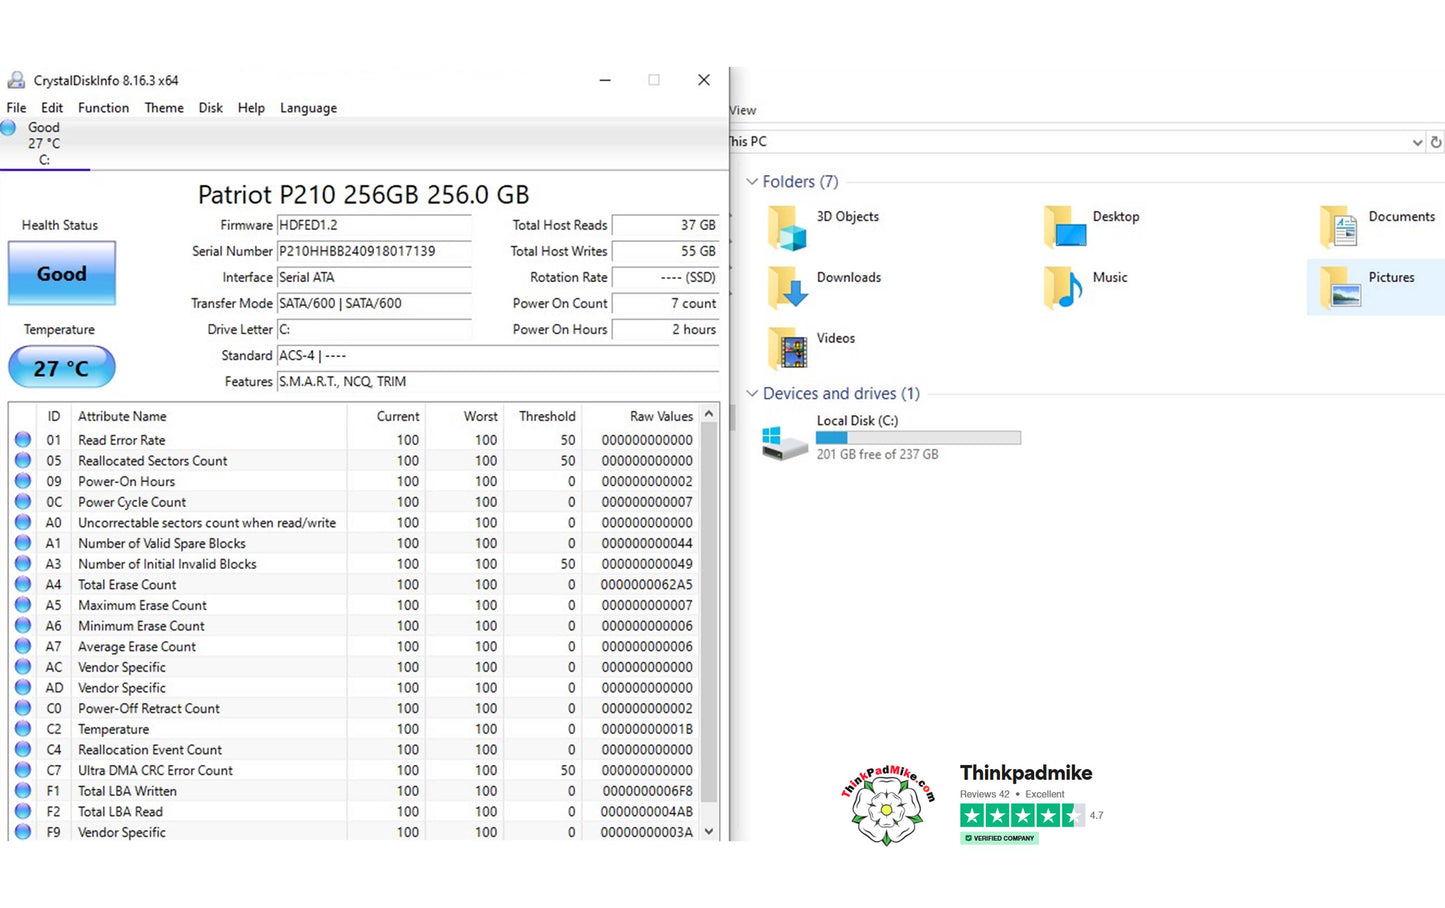Click the refresh button in Explorer address bar
The height and width of the screenshot is (908, 1445).
point(1436,142)
